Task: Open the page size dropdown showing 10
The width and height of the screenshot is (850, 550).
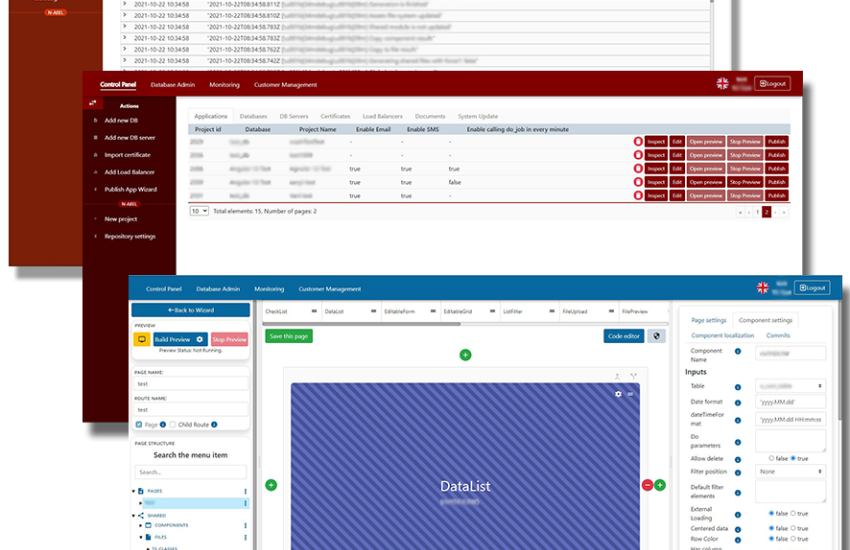Action: [x=199, y=211]
